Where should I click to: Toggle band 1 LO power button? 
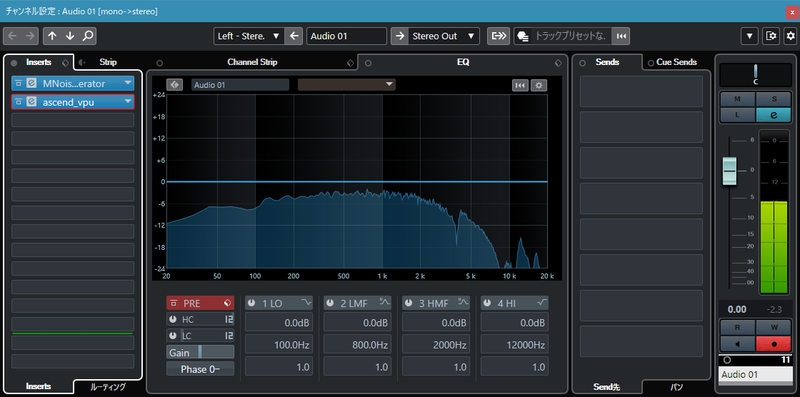click(252, 303)
